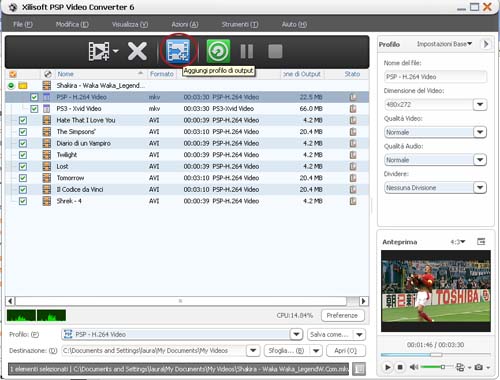Open the File menu

23,24
